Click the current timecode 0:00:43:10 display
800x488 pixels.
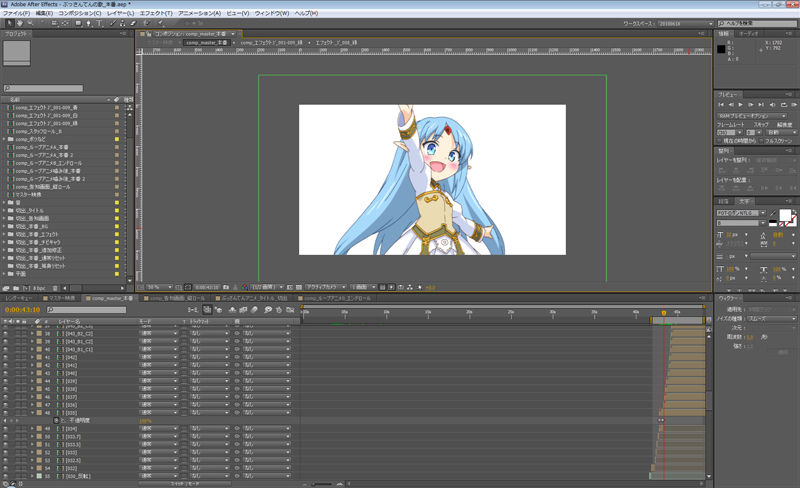coord(22,310)
